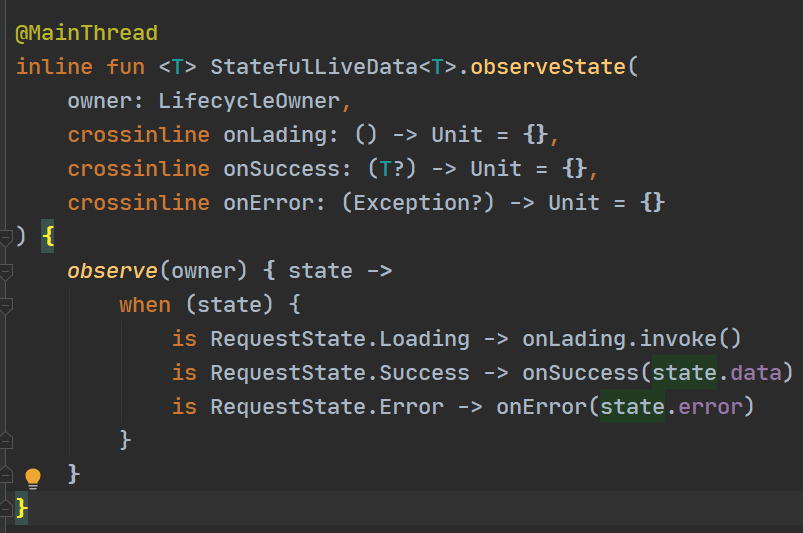Click the @MainThread annotation
The image size is (803, 533).
tap(87, 33)
